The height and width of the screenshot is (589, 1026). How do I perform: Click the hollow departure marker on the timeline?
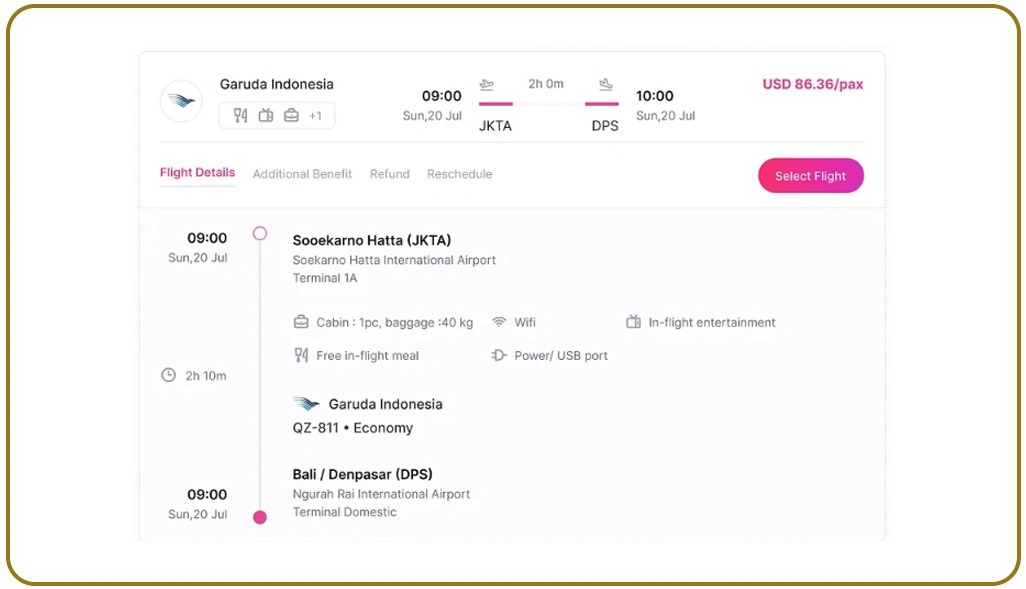[x=260, y=234]
